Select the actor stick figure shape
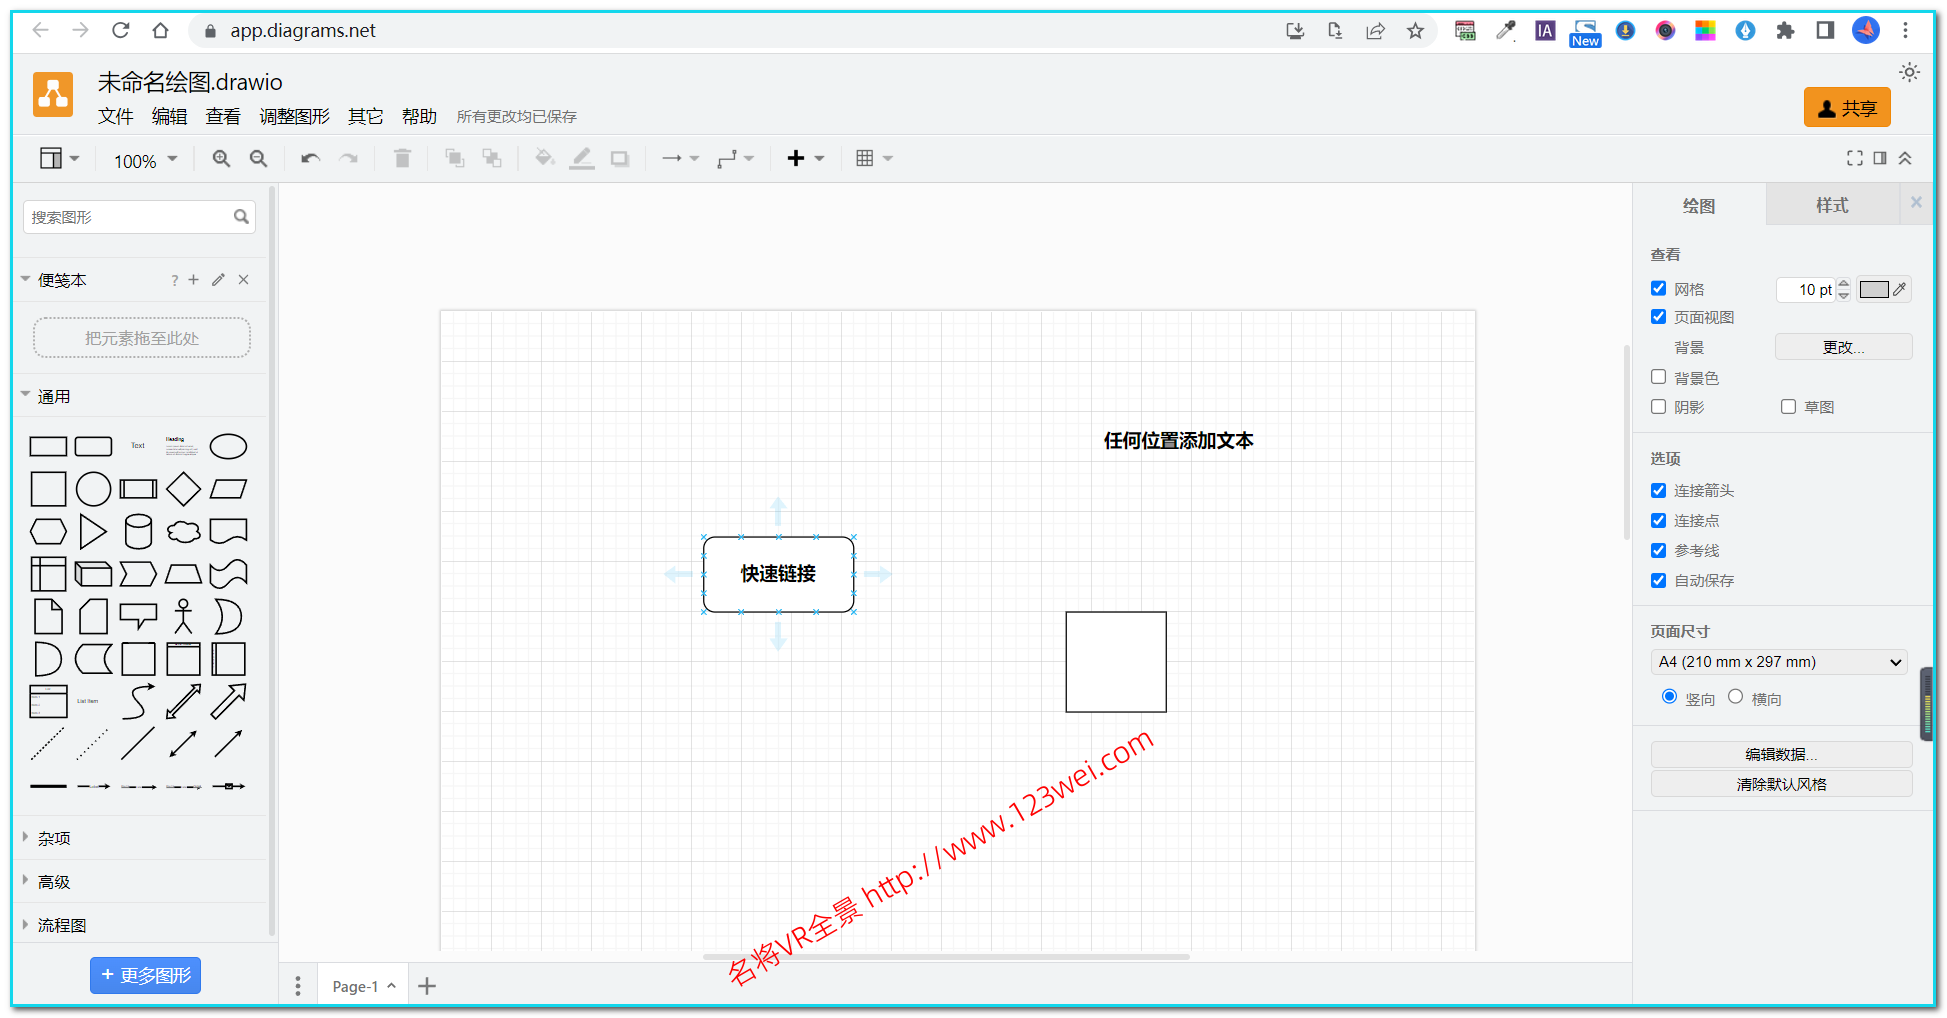 click(183, 617)
